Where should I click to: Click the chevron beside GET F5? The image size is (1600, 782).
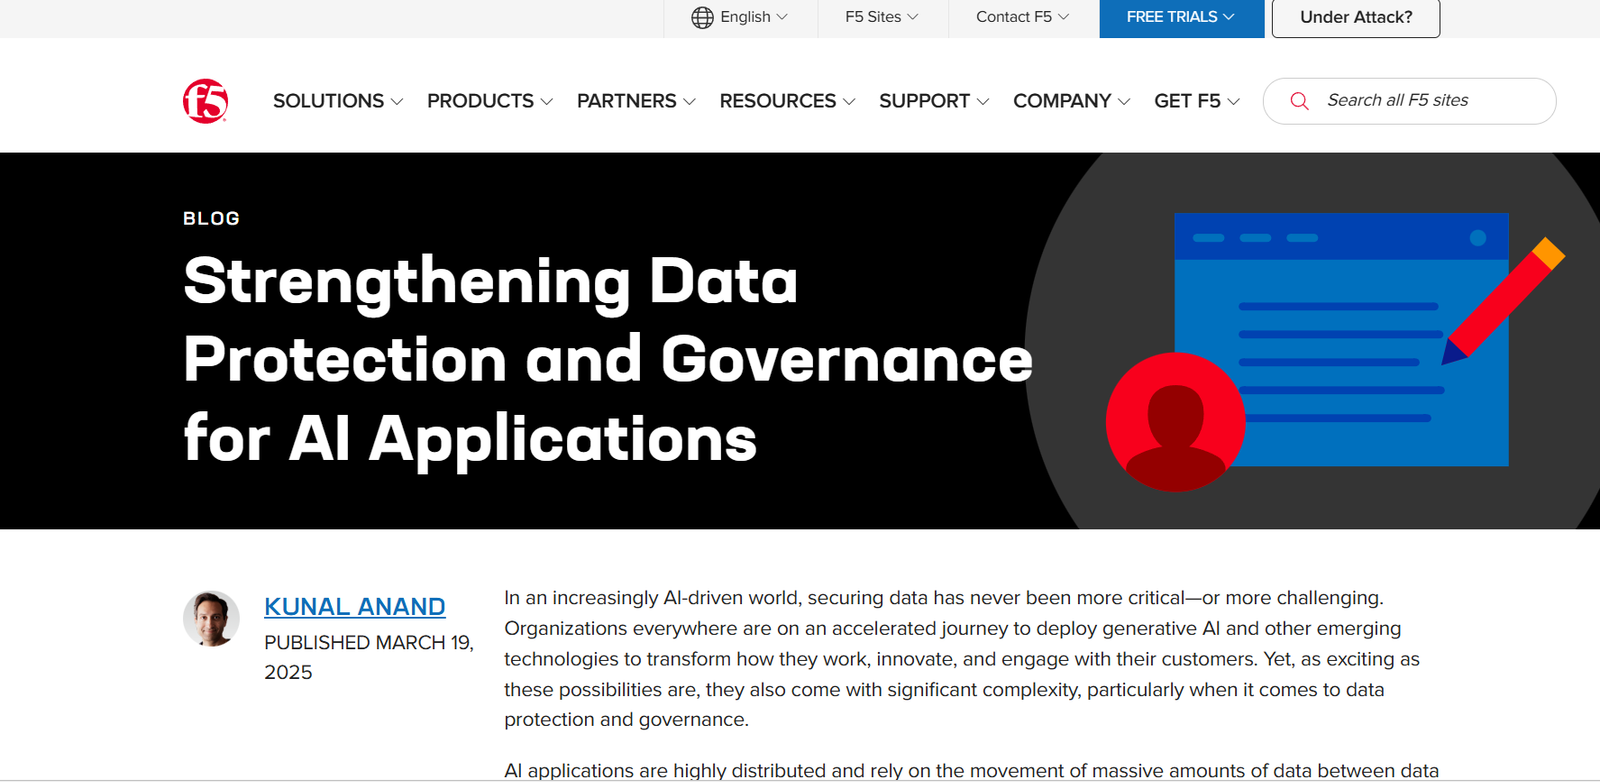tap(1233, 102)
